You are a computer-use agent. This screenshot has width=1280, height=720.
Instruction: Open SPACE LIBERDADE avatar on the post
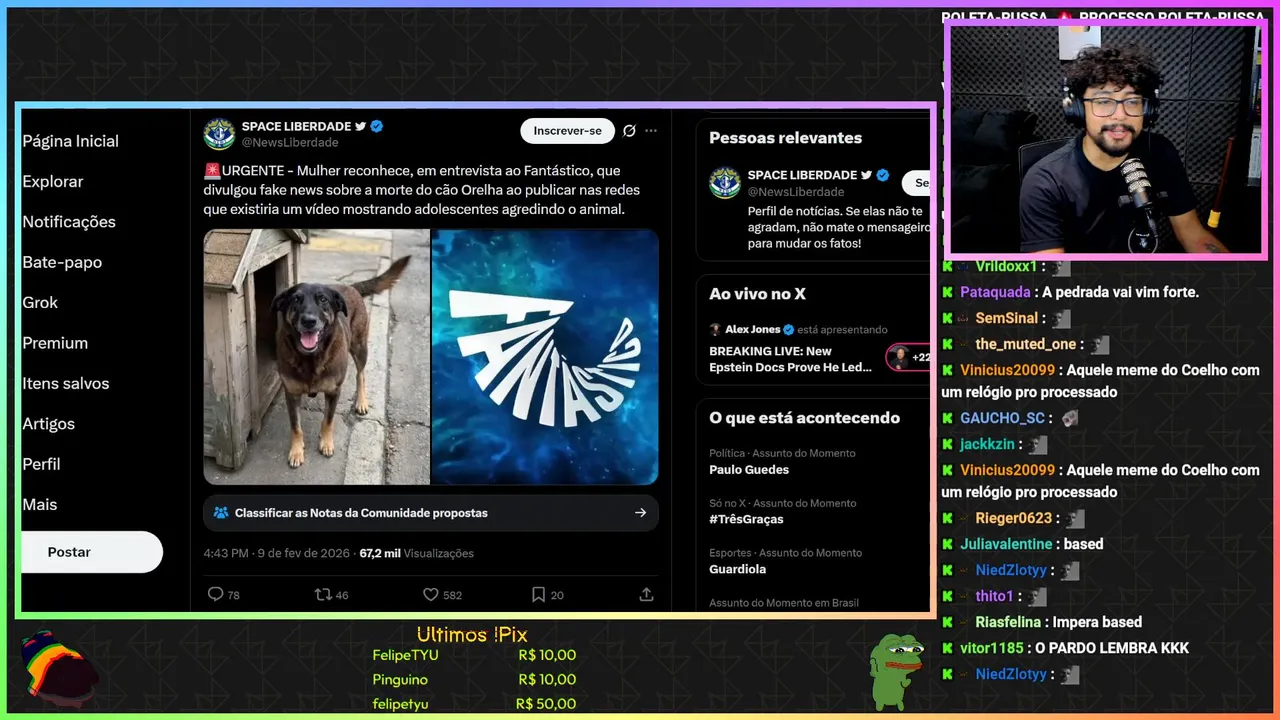pyautogui.click(x=220, y=134)
